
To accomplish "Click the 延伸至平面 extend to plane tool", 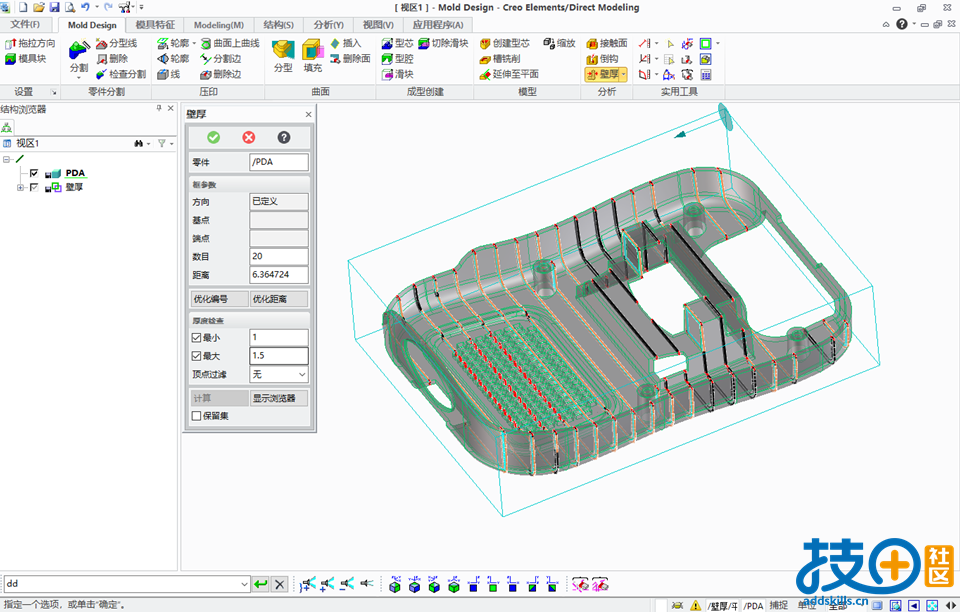I will point(509,74).
